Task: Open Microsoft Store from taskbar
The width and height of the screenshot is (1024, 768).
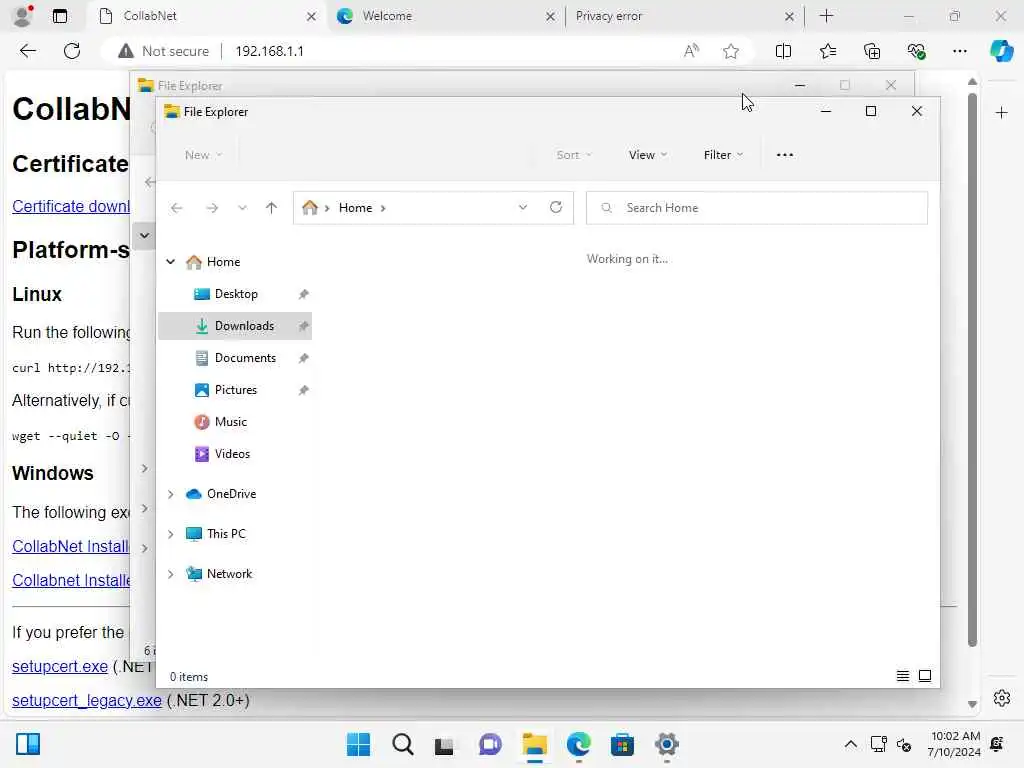Action: click(x=622, y=744)
